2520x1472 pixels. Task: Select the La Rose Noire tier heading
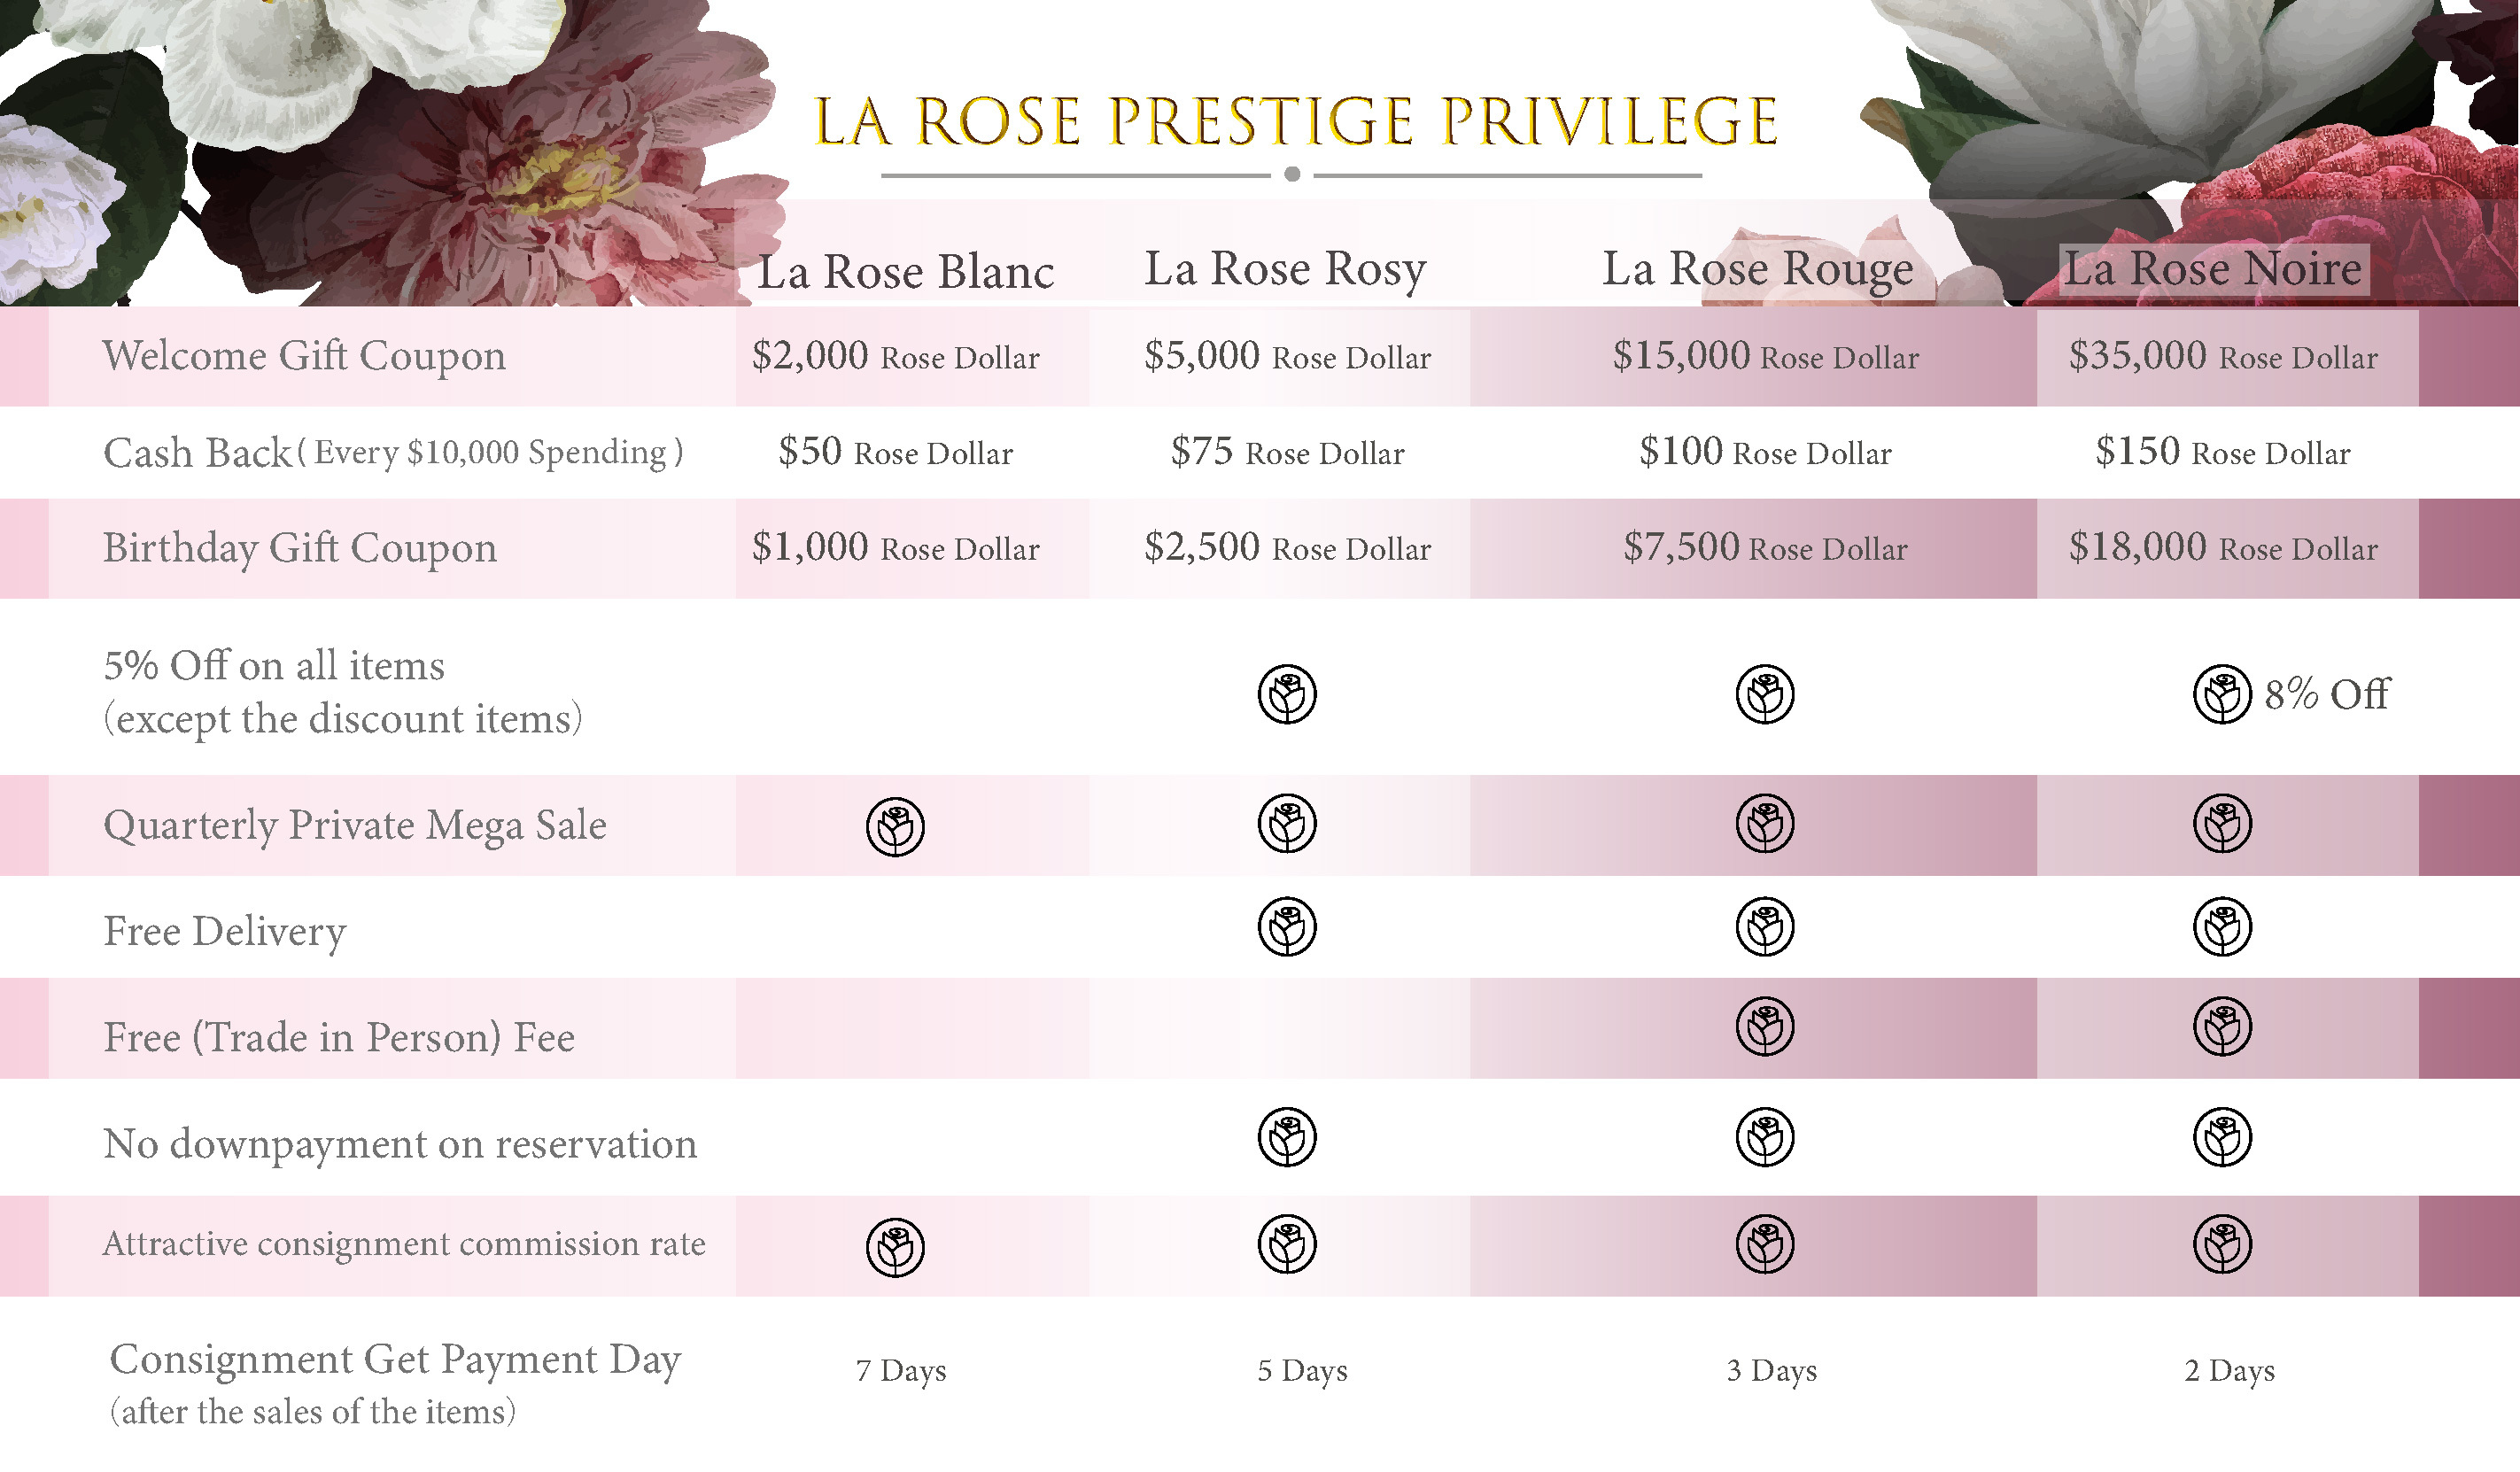(2213, 269)
